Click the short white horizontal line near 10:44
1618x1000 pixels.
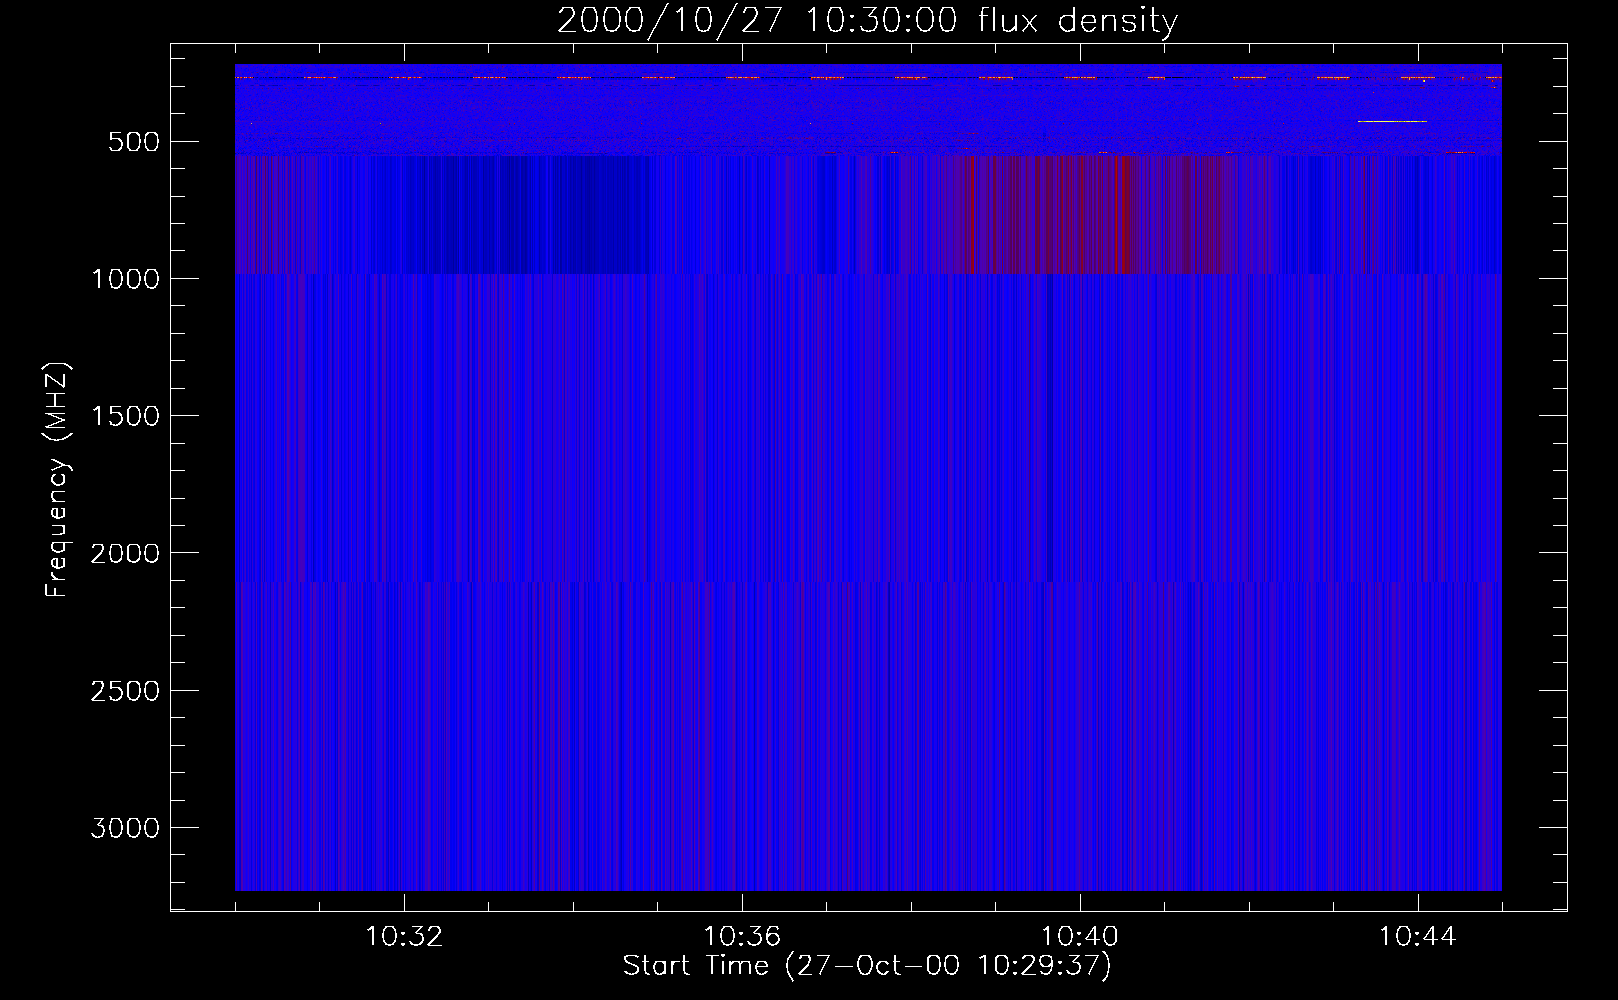[1392, 121]
